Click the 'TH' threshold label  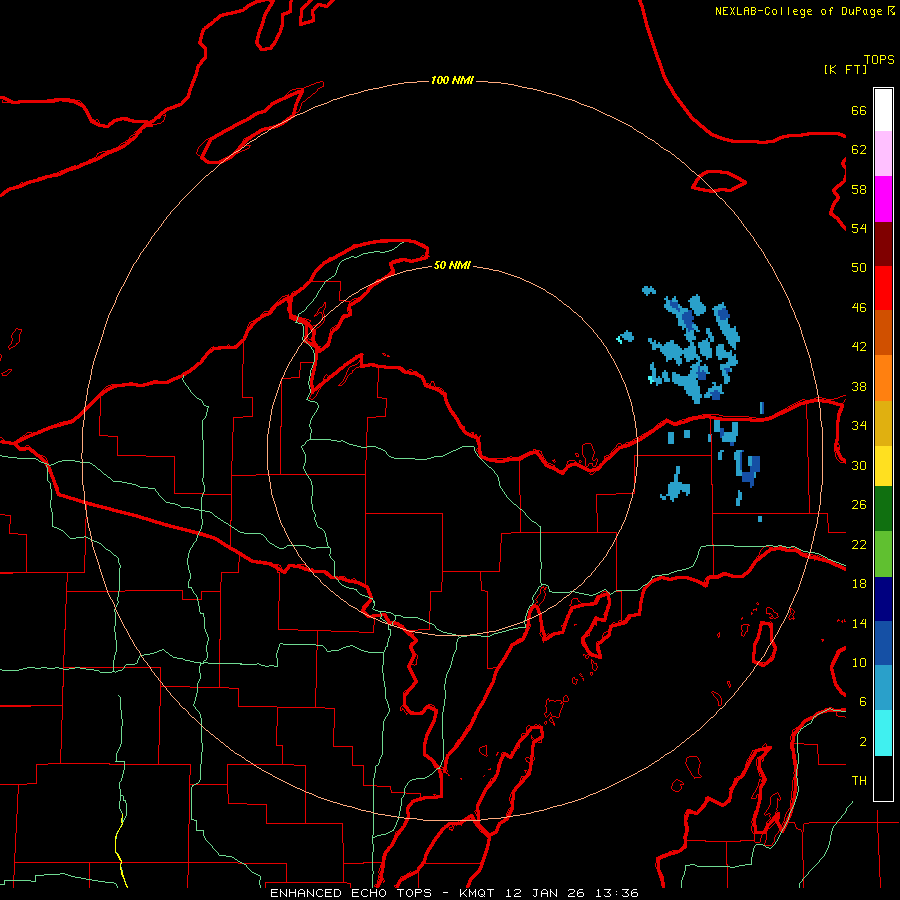[x=859, y=781]
